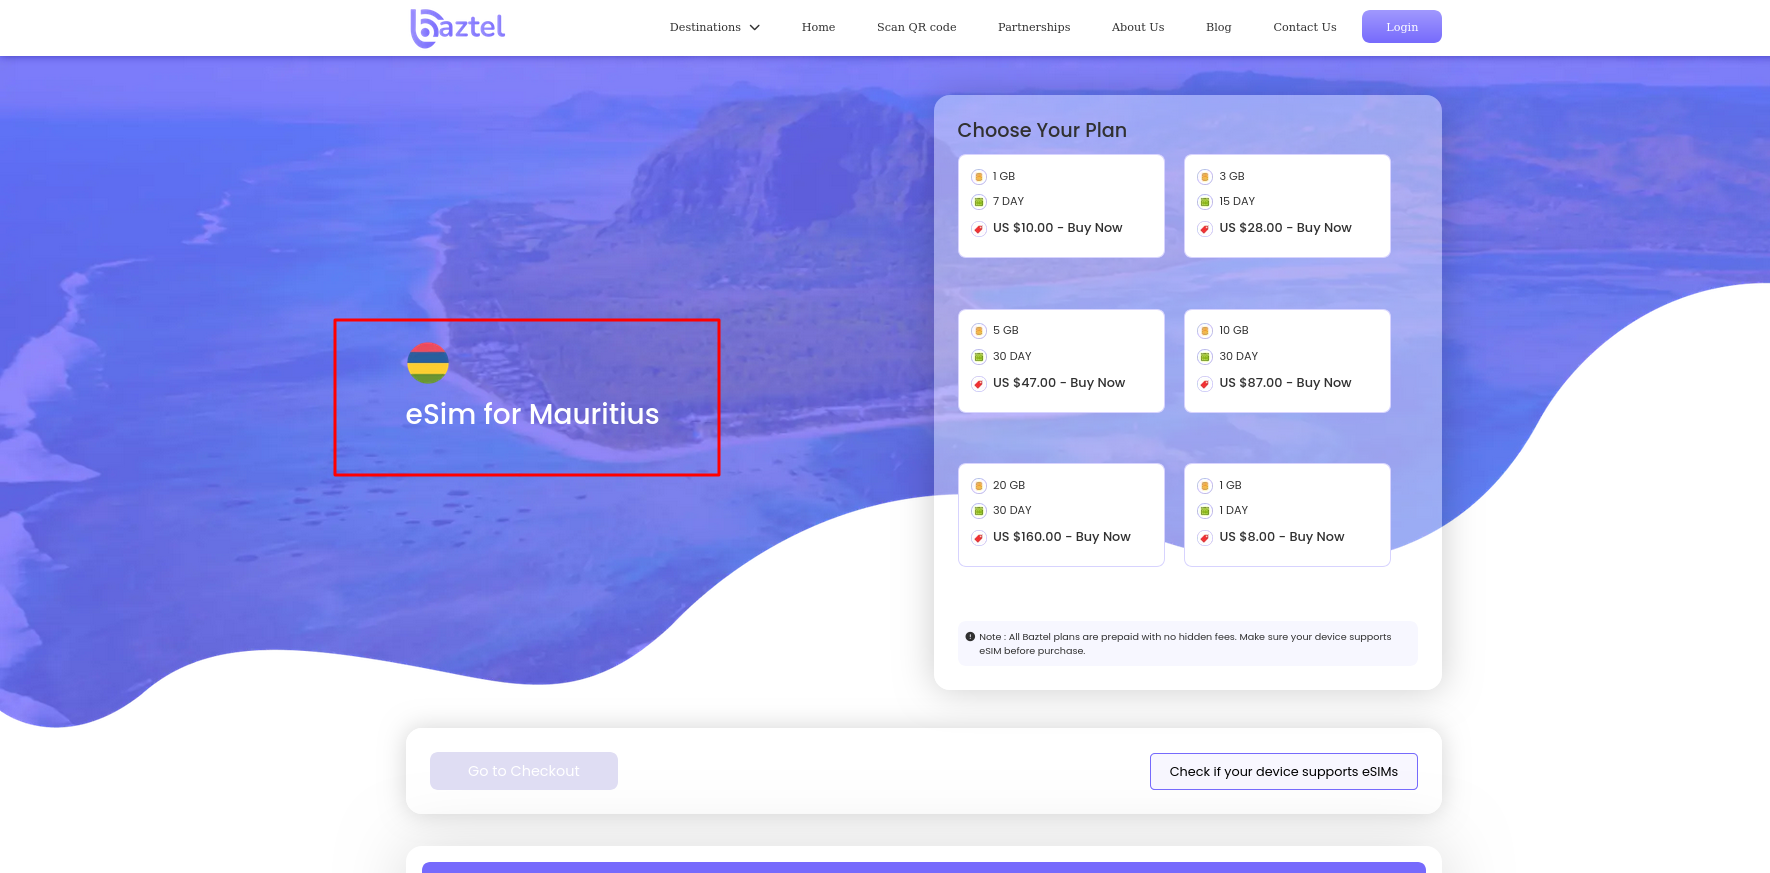Click the data icon beside 10 GB
1770x873 pixels.
1205,331
